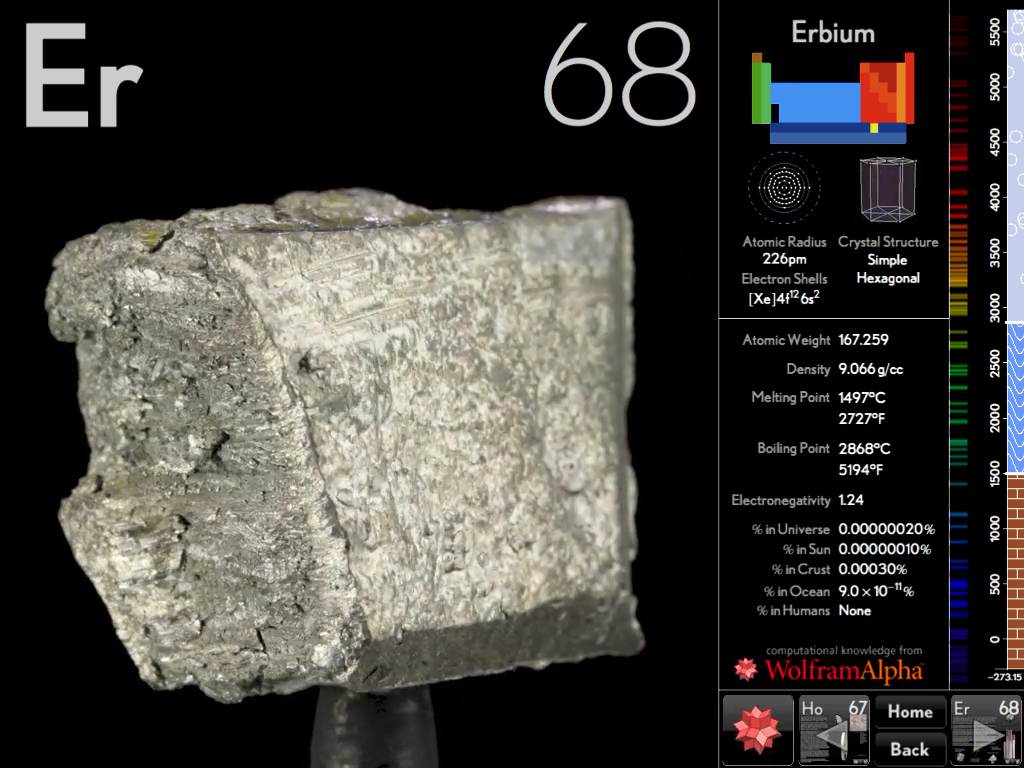Click the hexagonal crystal structure diagram
This screenshot has height=768, width=1024.
(889, 189)
